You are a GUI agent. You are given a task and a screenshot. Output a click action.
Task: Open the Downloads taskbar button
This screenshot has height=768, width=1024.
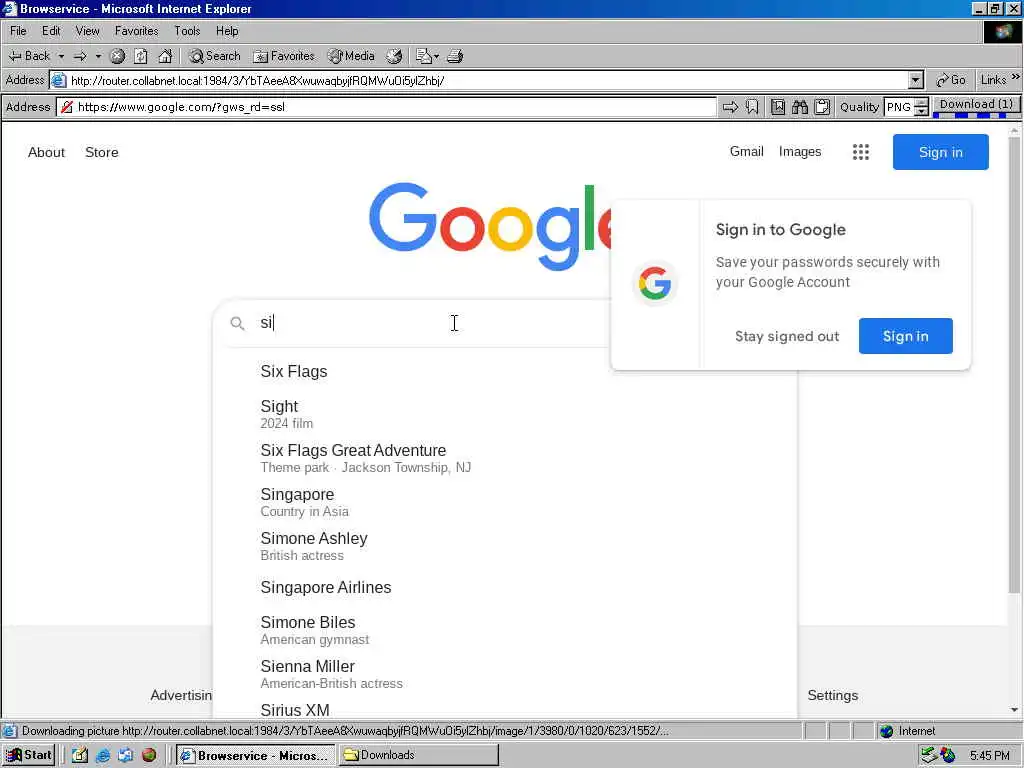pyautogui.click(x=418, y=755)
